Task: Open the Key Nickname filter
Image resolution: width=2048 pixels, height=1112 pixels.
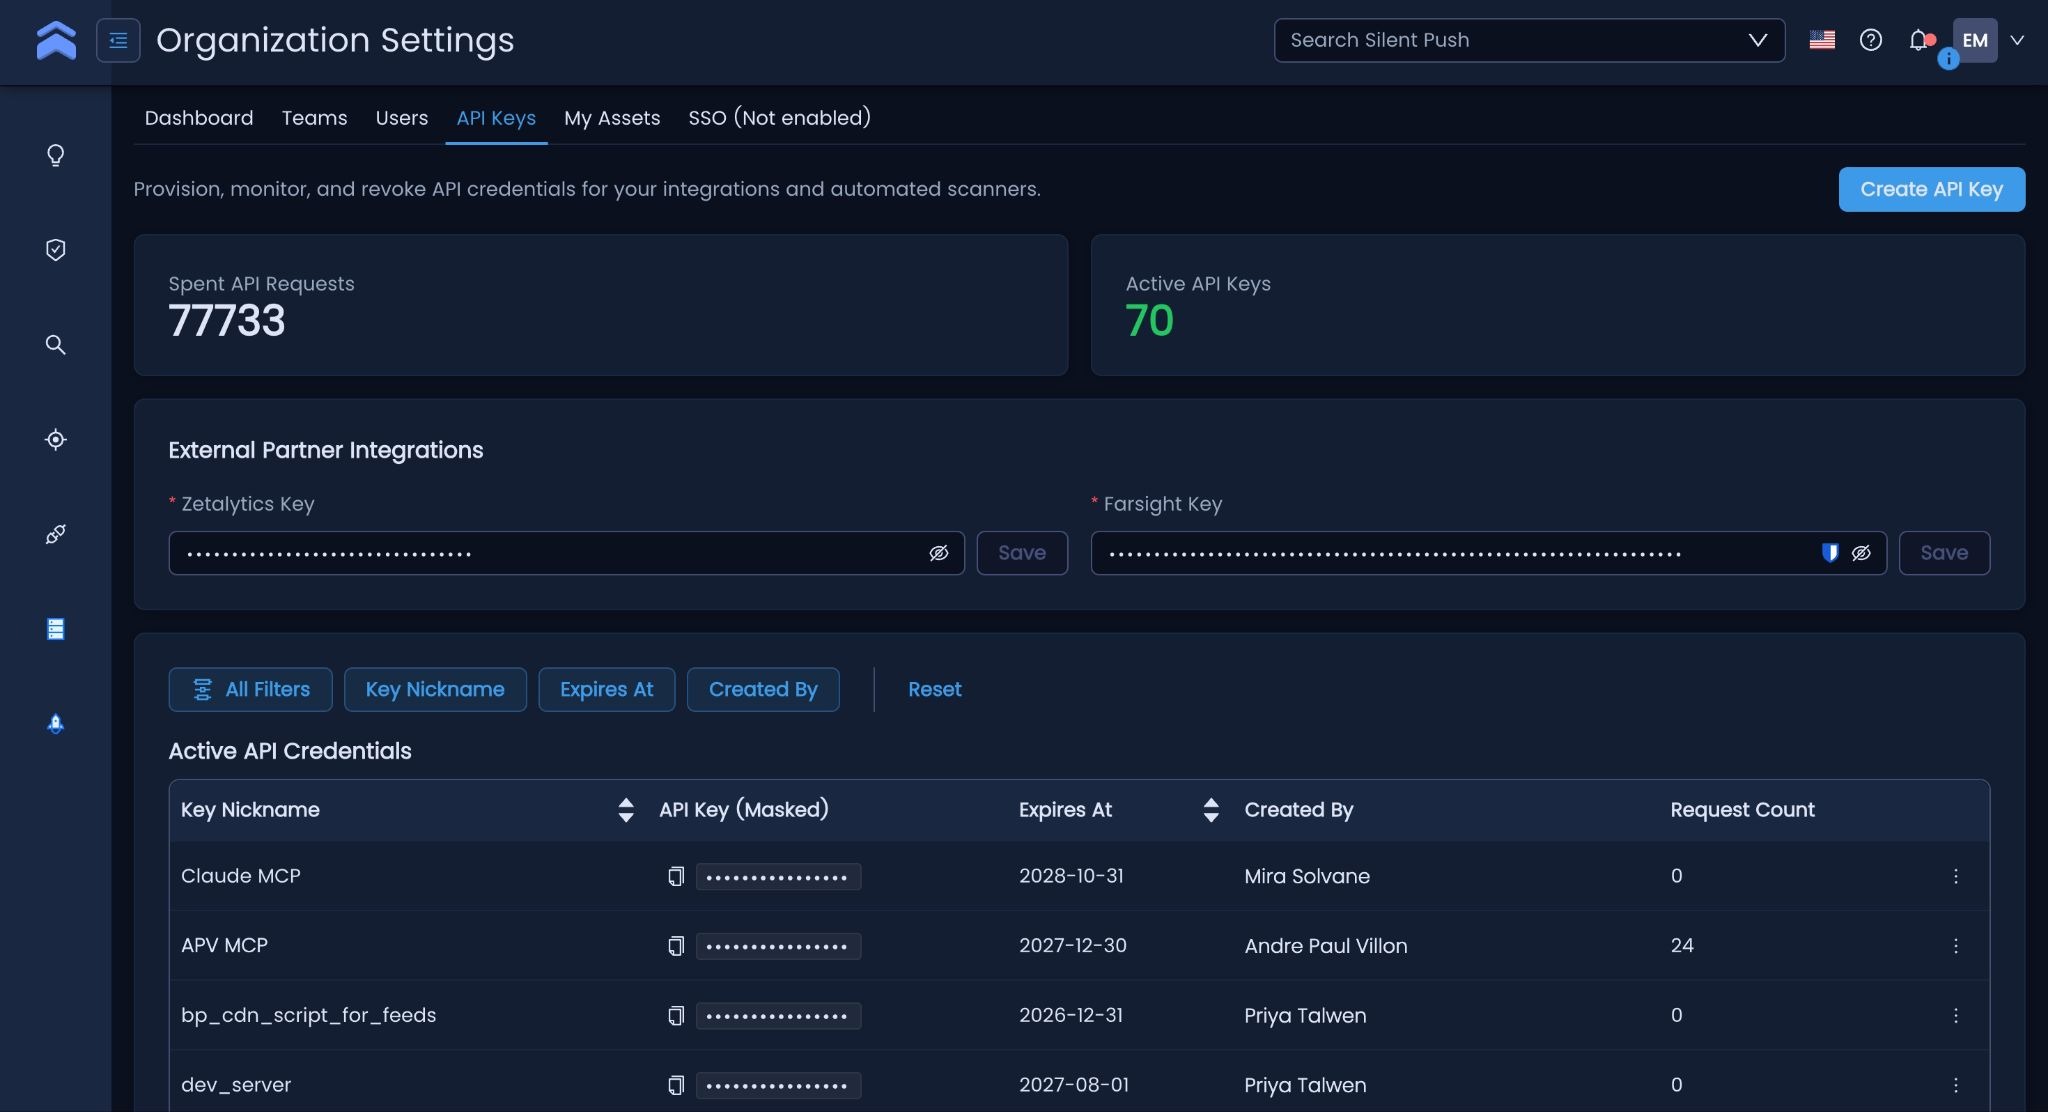Action: pyautogui.click(x=435, y=690)
